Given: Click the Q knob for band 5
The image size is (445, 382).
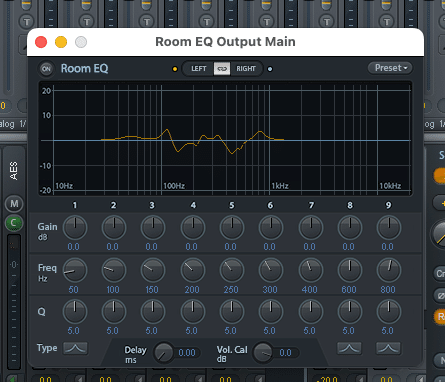Looking at the screenshot, I should (232, 312).
